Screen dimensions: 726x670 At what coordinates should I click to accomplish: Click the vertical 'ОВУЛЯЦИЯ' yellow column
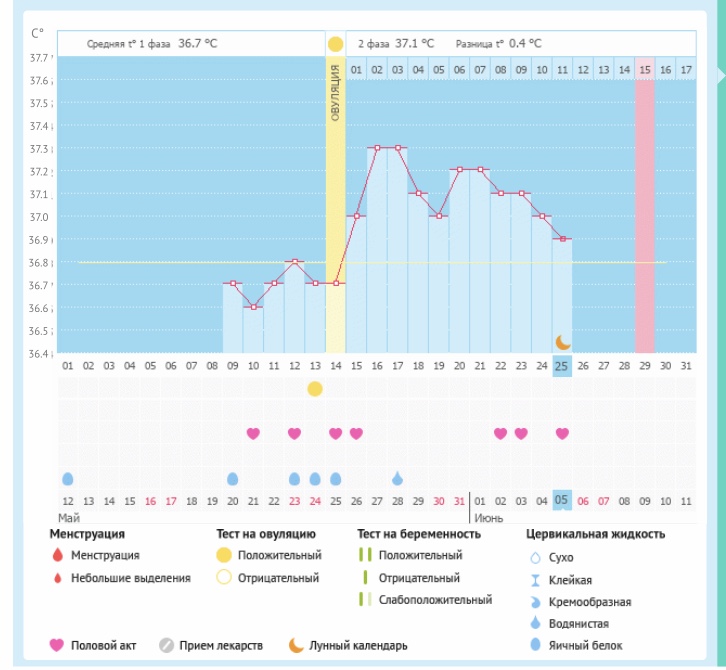(x=335, y=200)
